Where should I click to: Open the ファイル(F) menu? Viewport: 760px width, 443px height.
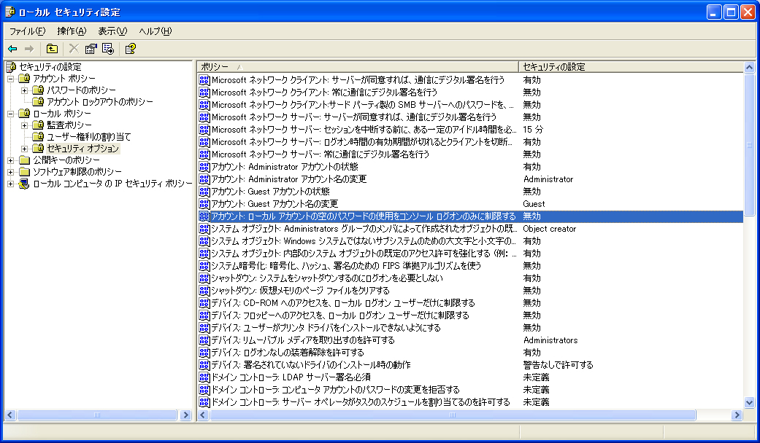point(27,31)
